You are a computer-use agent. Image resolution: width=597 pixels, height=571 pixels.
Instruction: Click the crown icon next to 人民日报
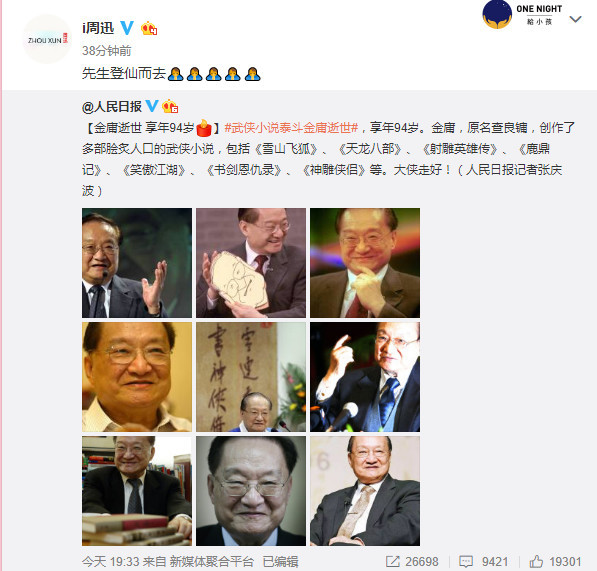(x=170, y=106)
